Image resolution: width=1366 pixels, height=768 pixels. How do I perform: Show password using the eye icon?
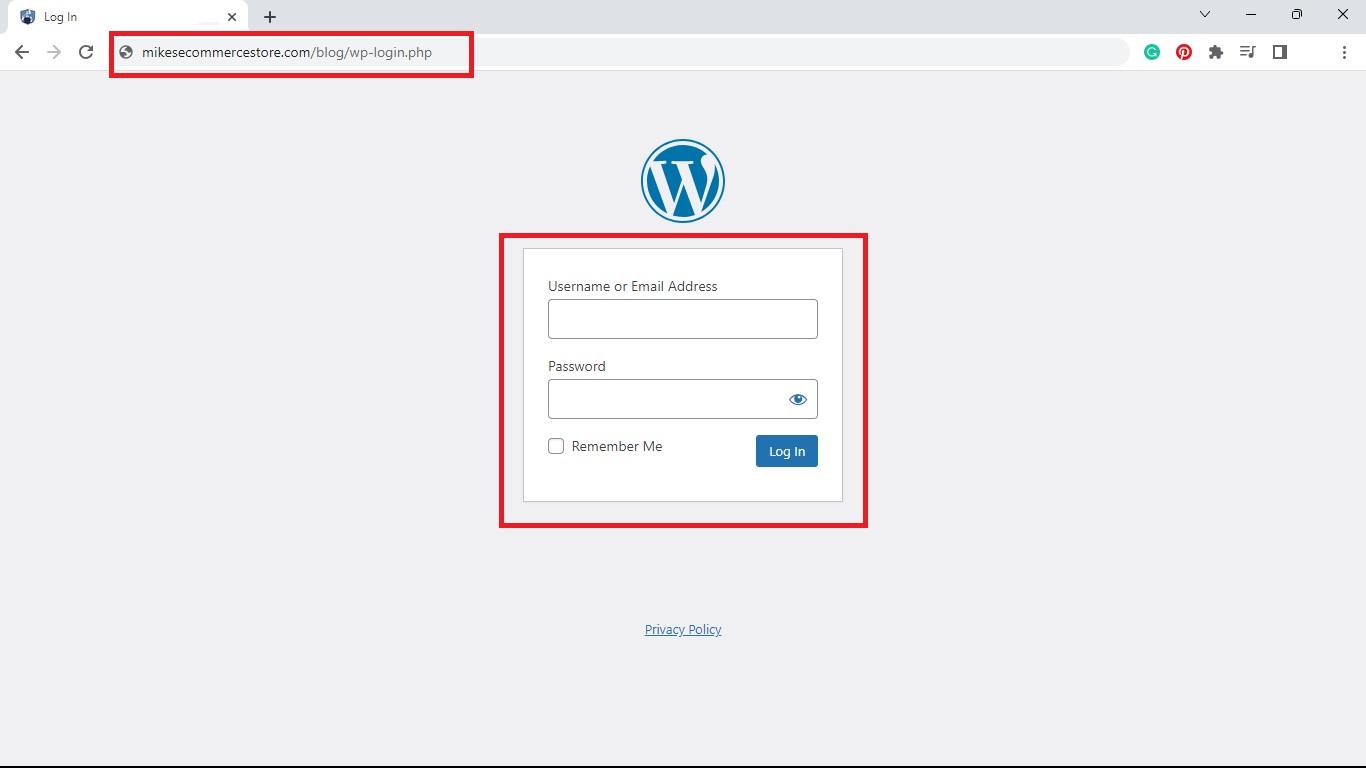798,399
